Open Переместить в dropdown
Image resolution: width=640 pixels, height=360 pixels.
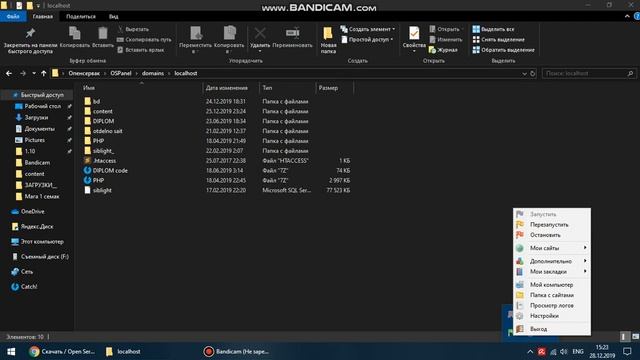pos(196,40)
